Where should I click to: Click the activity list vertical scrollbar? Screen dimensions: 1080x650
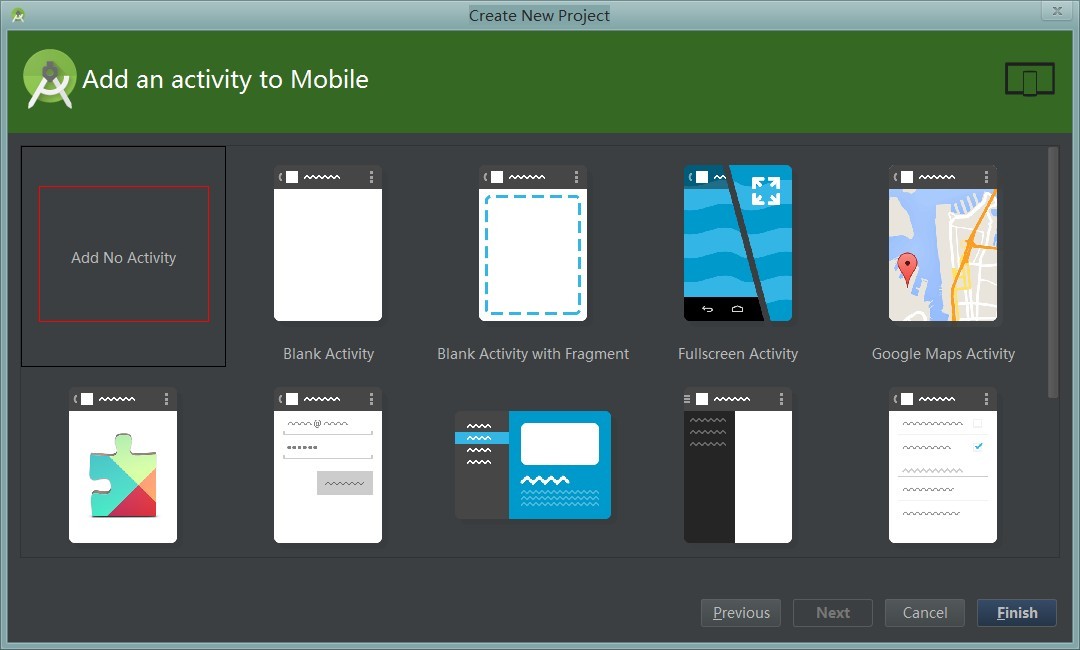(x=1052, y=270)
